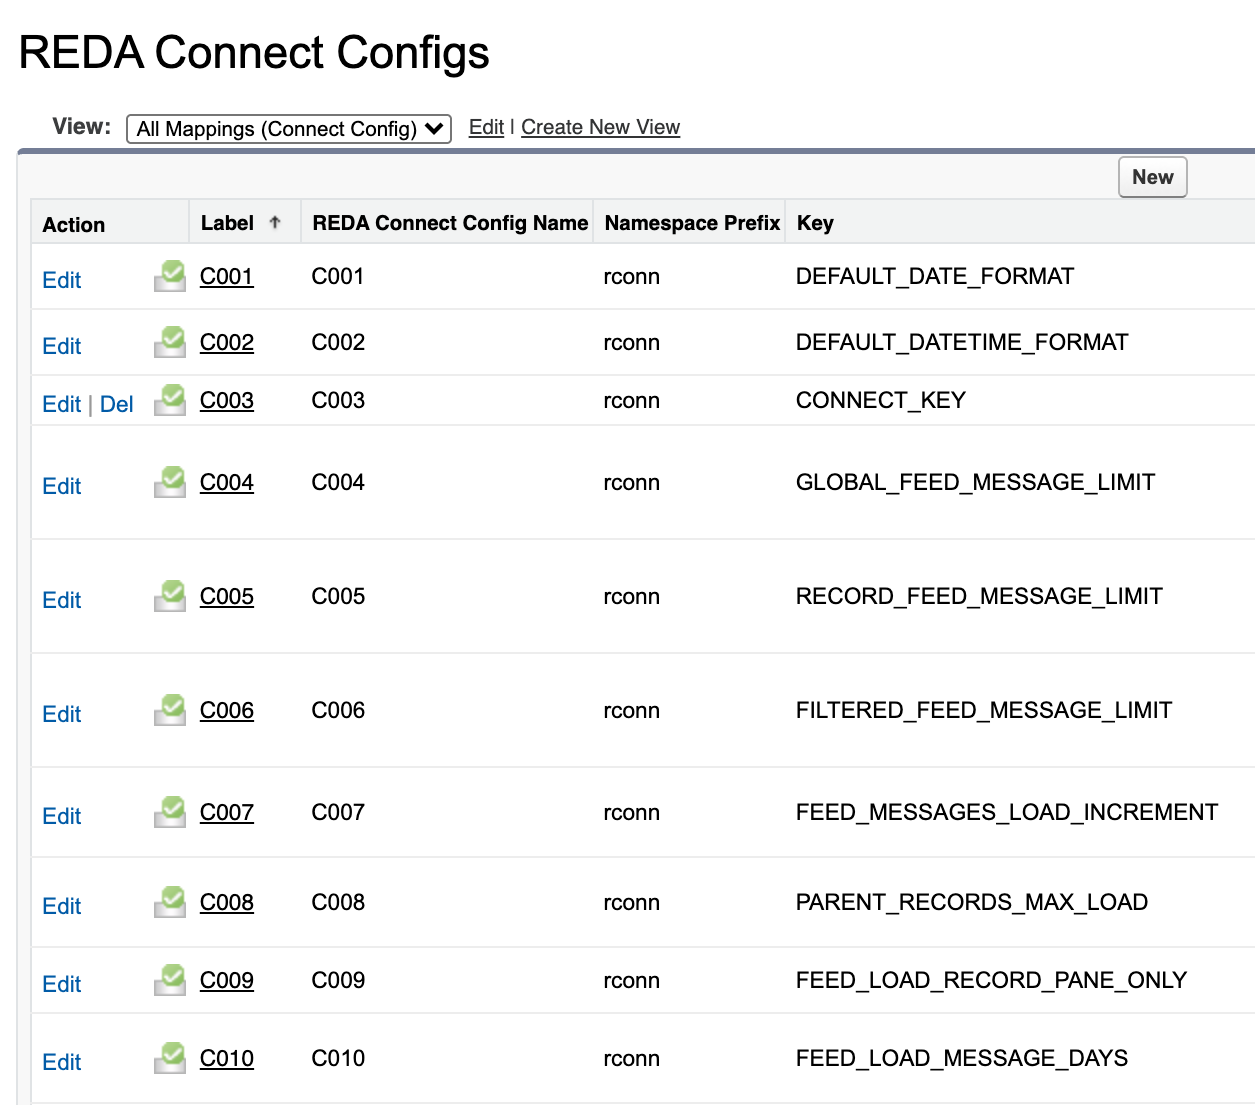Click the Edit link beside the View dropdown
The image size is (1255, 1105).
[486, 127]
